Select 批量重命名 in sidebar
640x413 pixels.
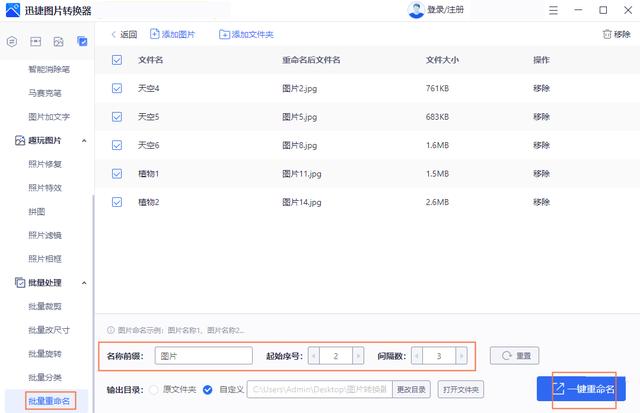[49, 401]
